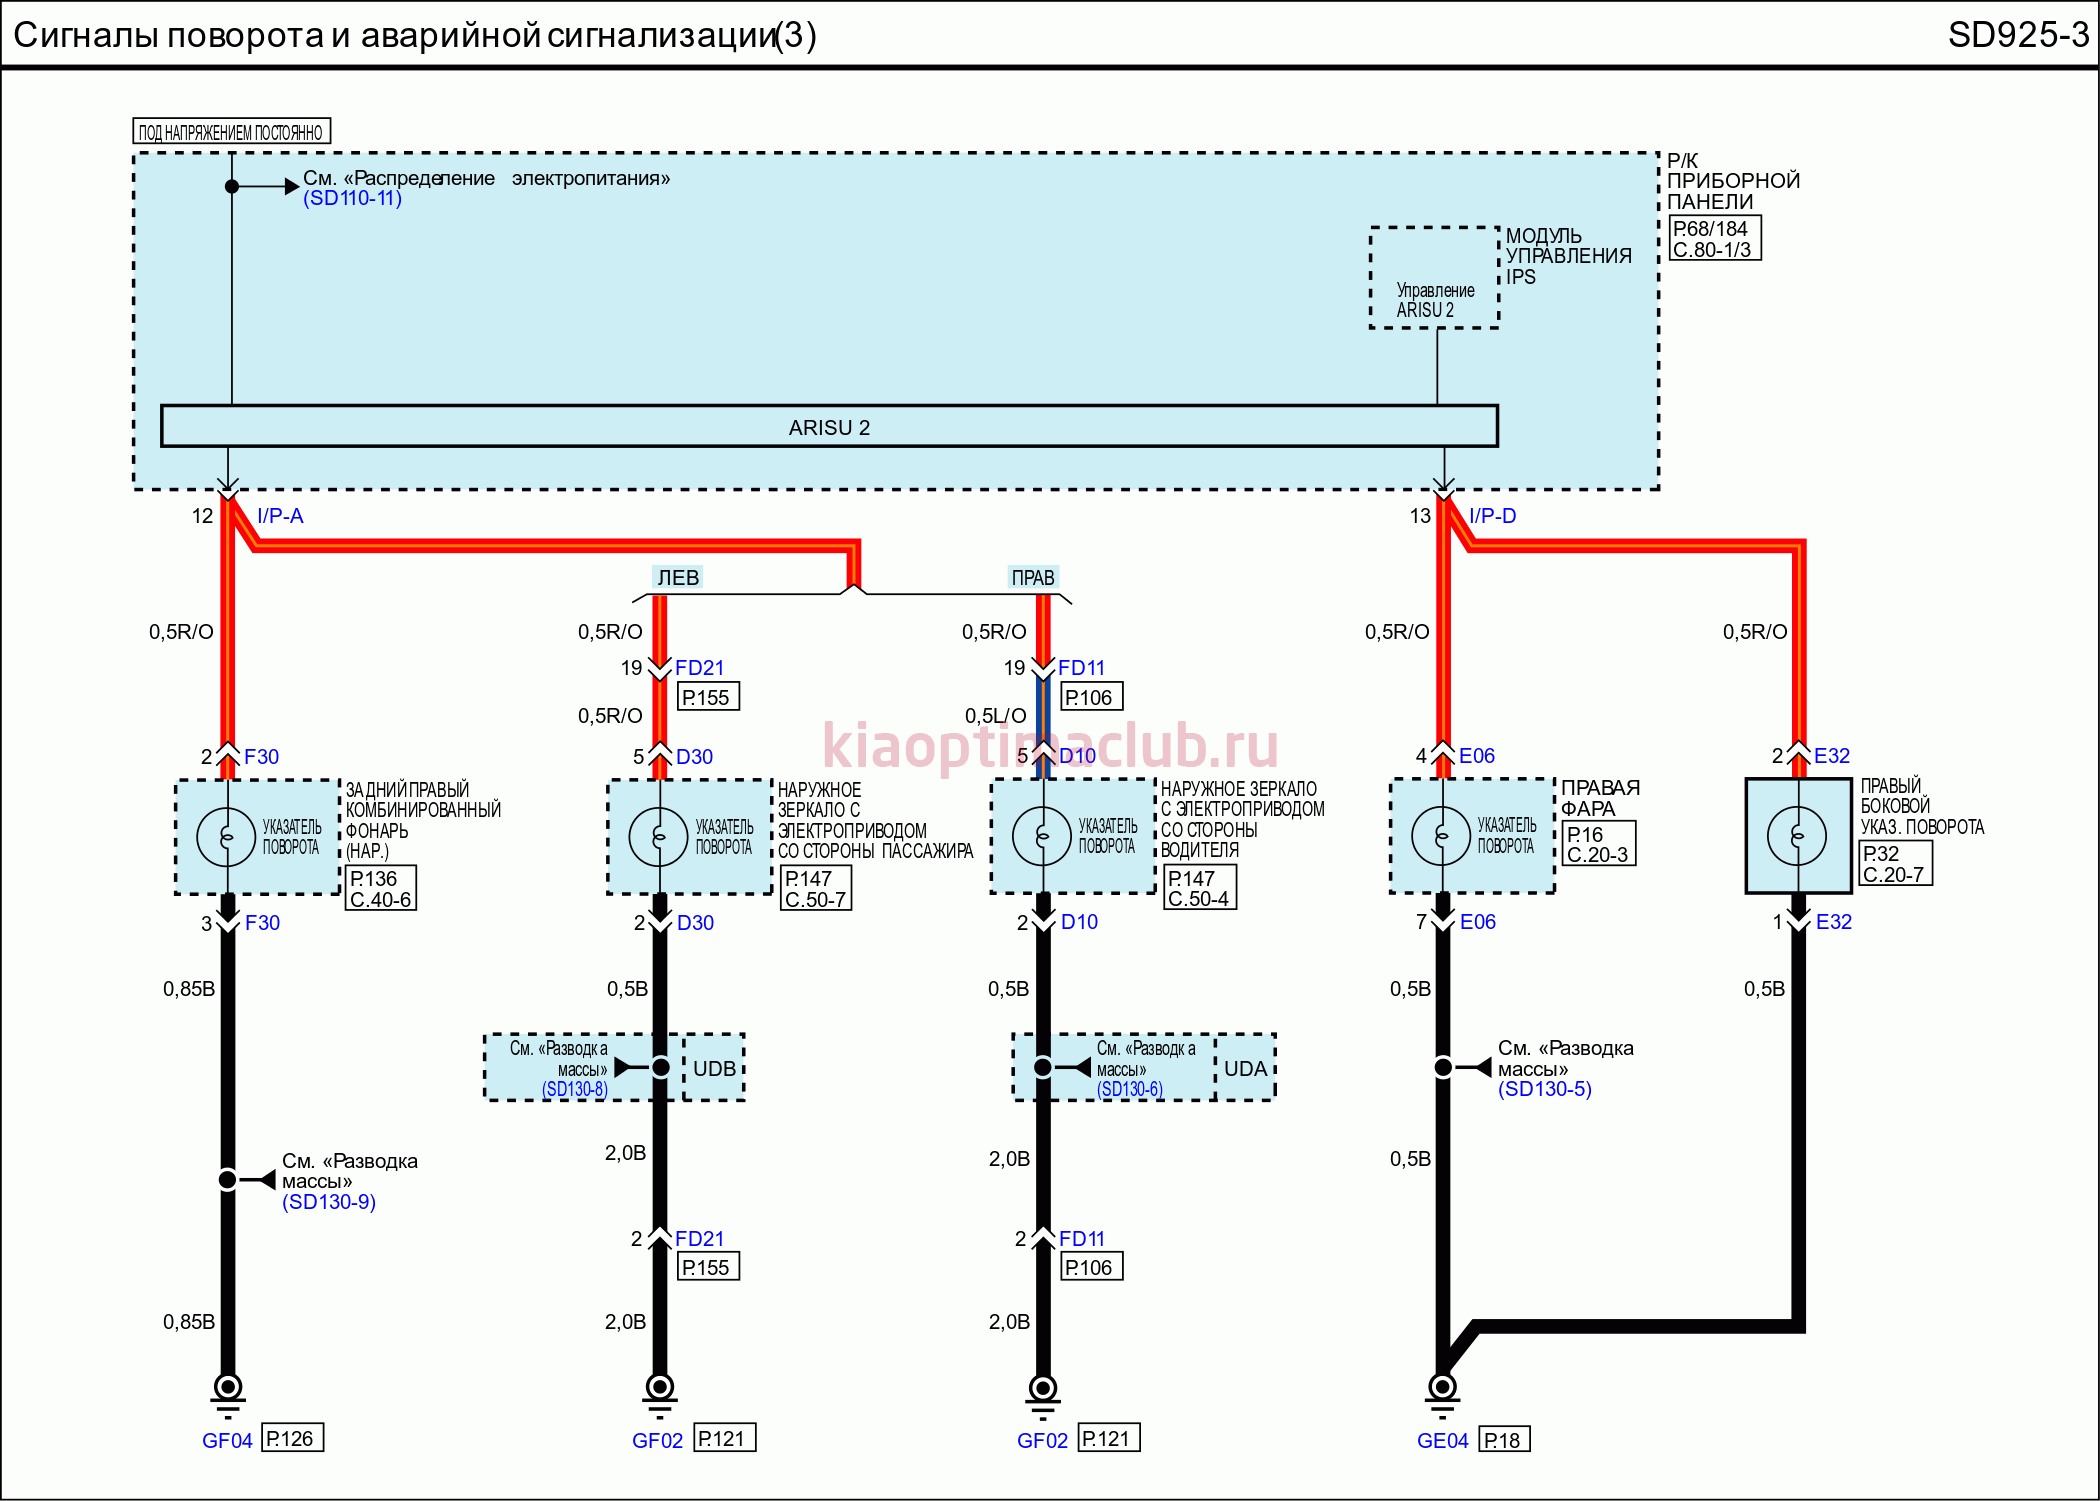This screenshot has height=1501, width=2100.
Task: Click the ЛЕВ option tag
Action: (x=678, y=577)
